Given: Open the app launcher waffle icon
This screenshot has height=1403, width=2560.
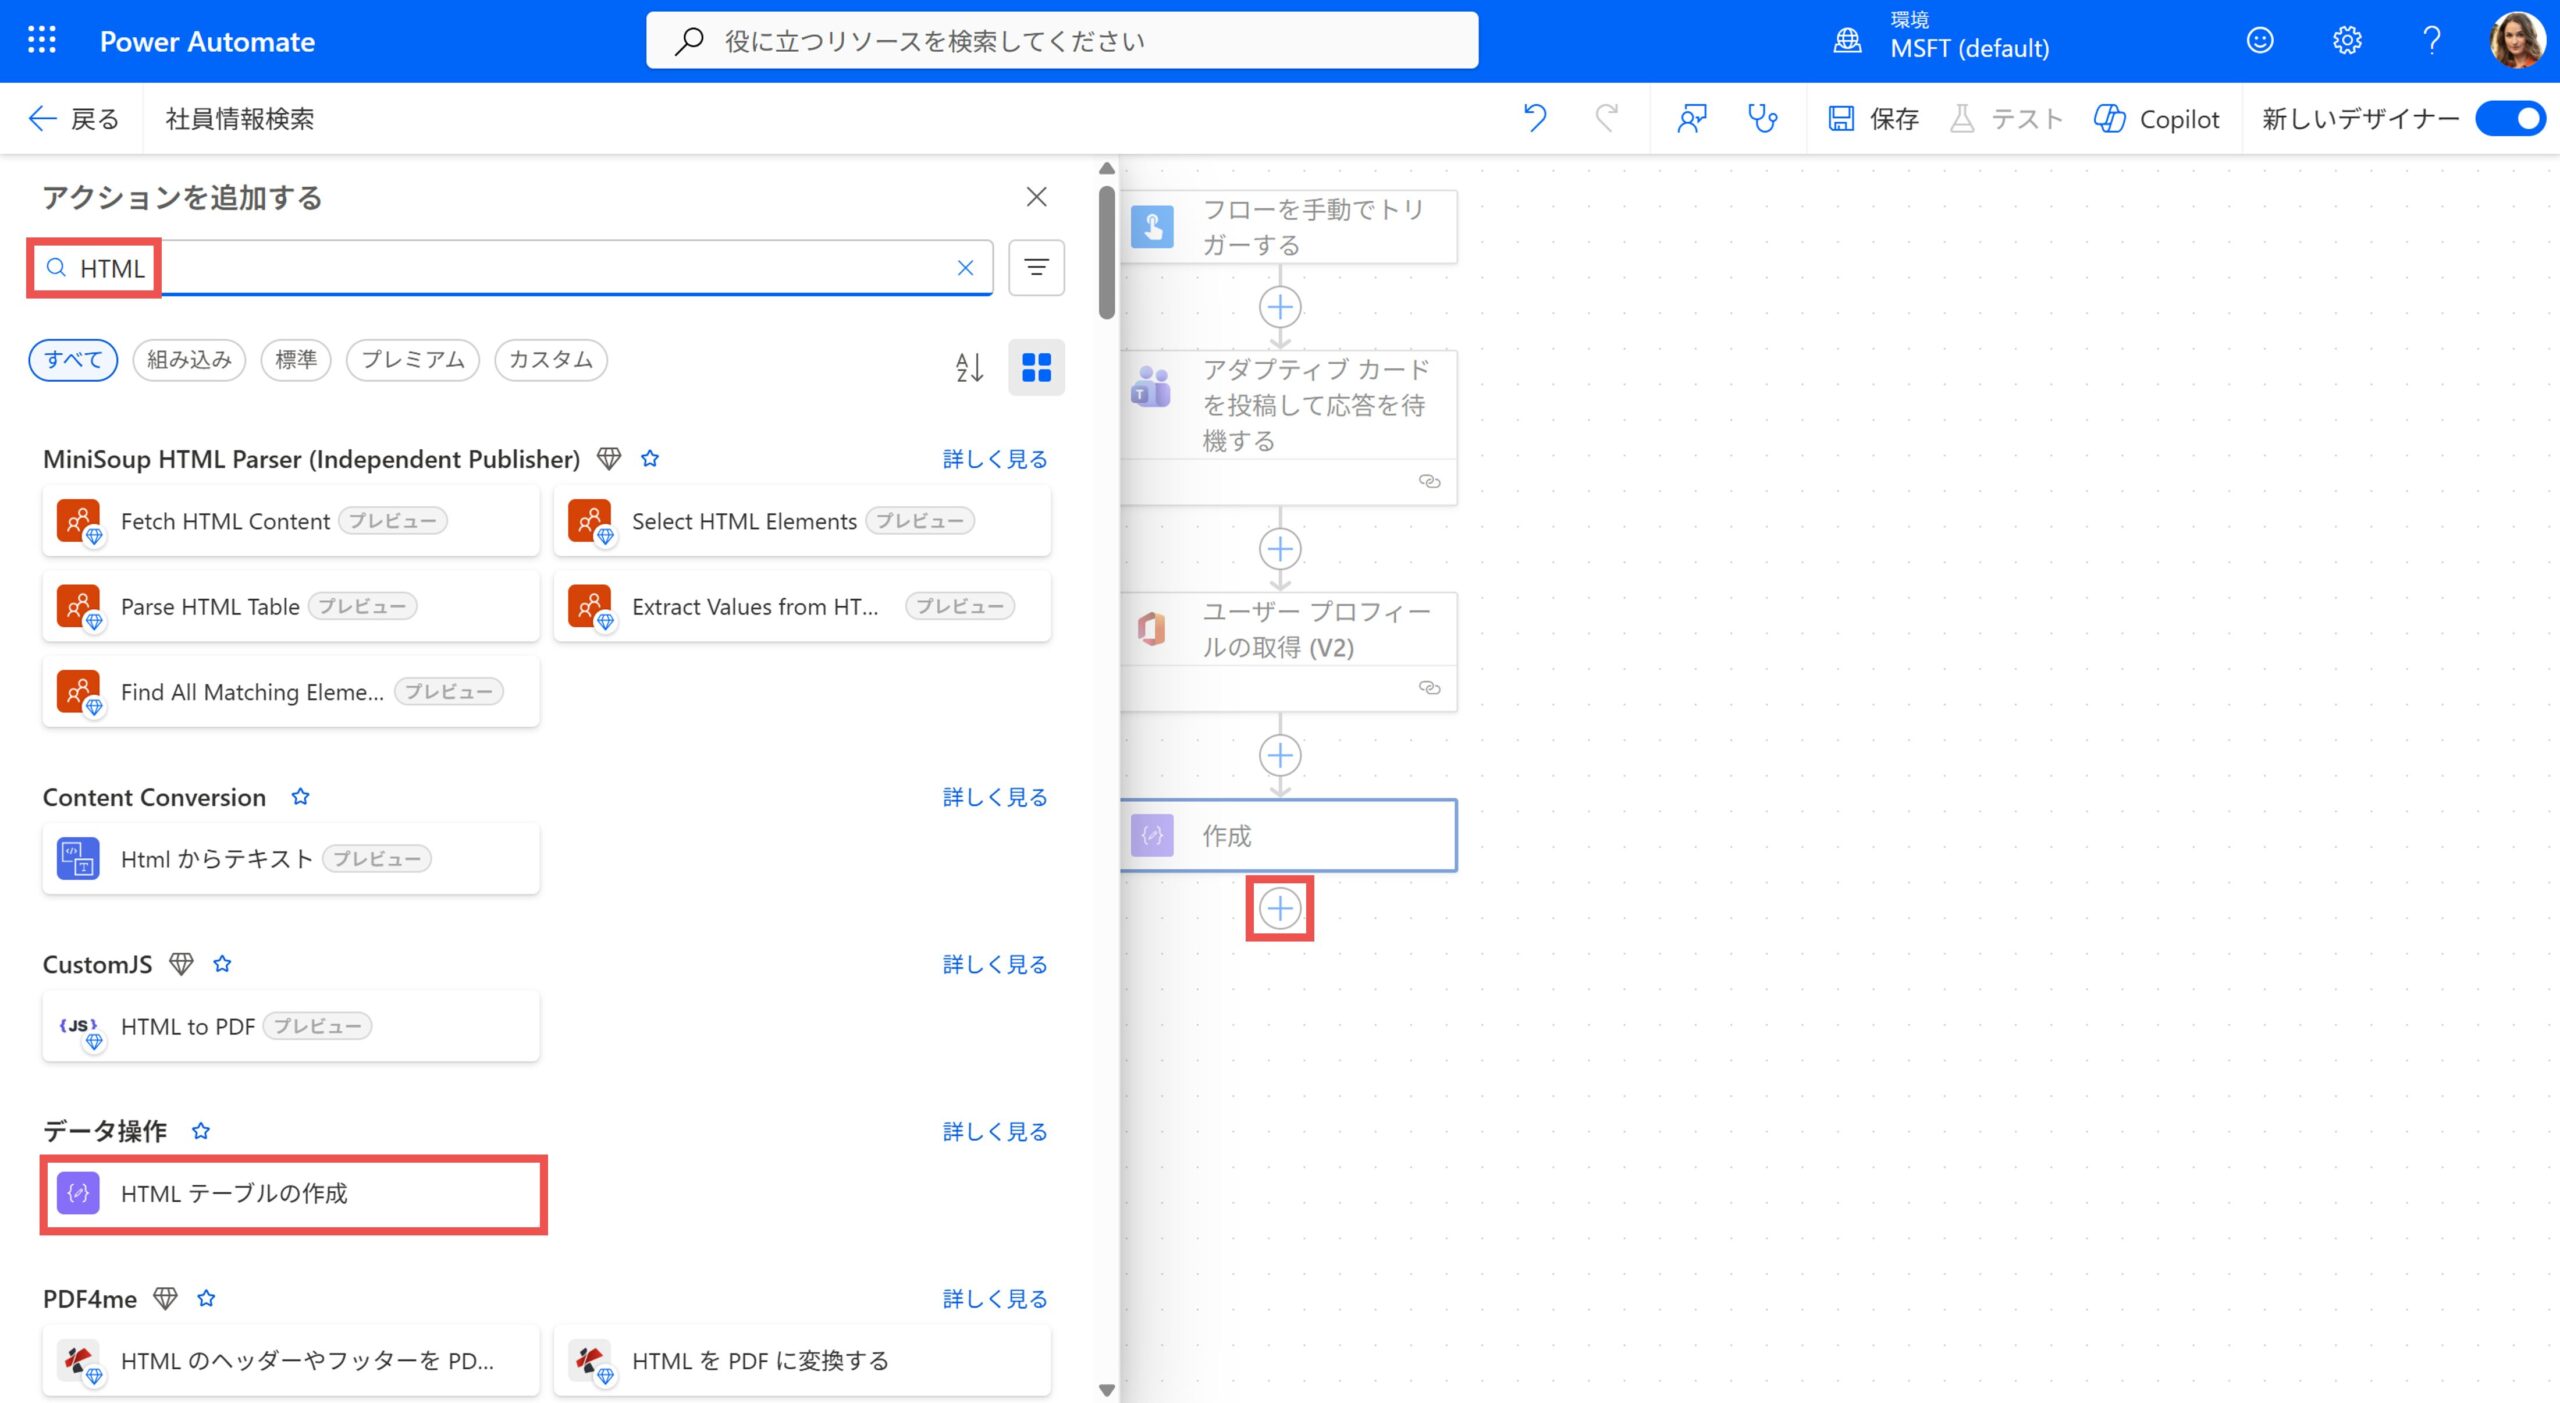Looking at the screenshot, I should coord(41,41).
